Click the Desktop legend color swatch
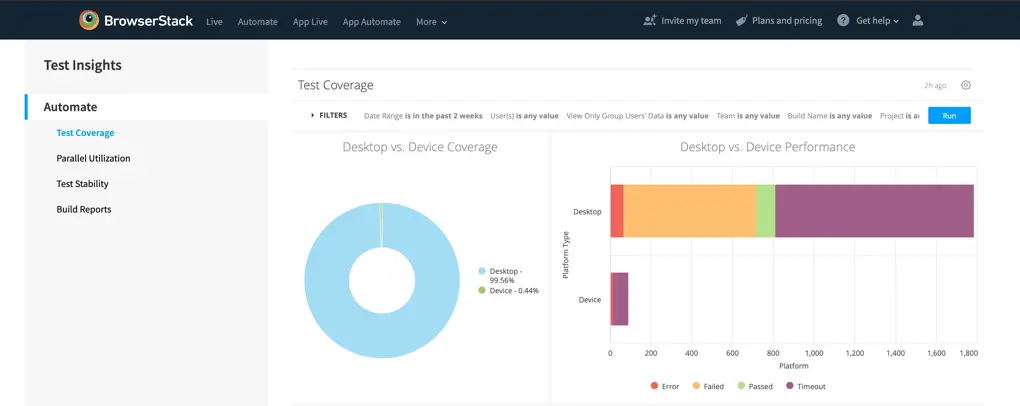Image resolution: width=1020 pixels, height=406 pixels. (482, 271)
